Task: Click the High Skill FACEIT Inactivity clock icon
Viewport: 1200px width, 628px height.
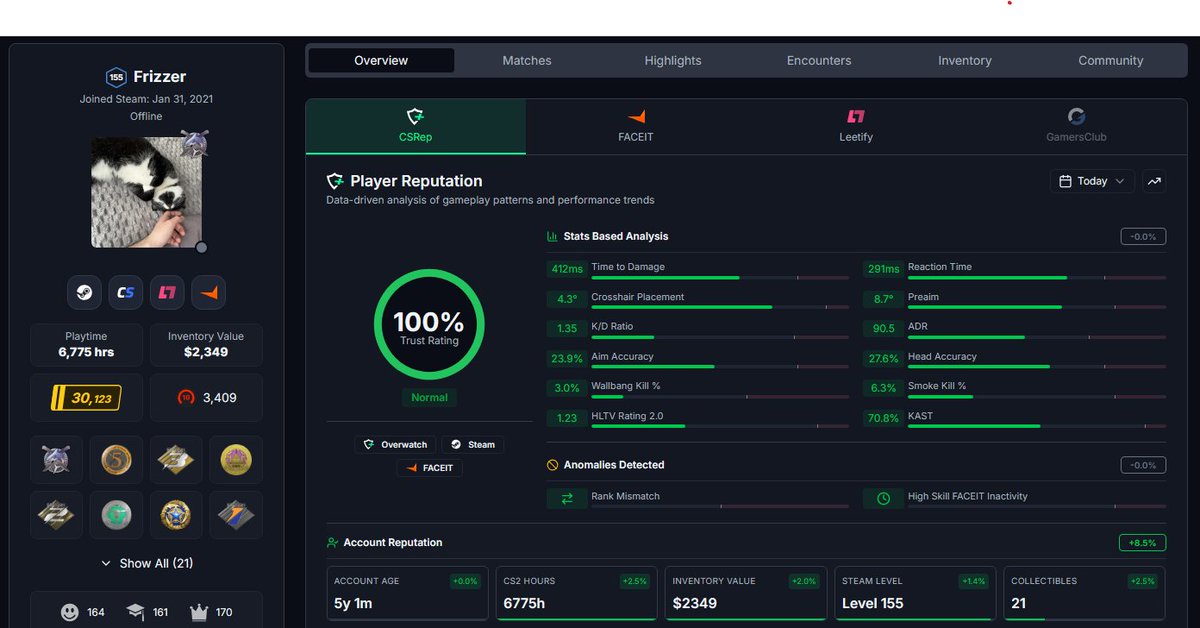Action: [x=883, y=498]
